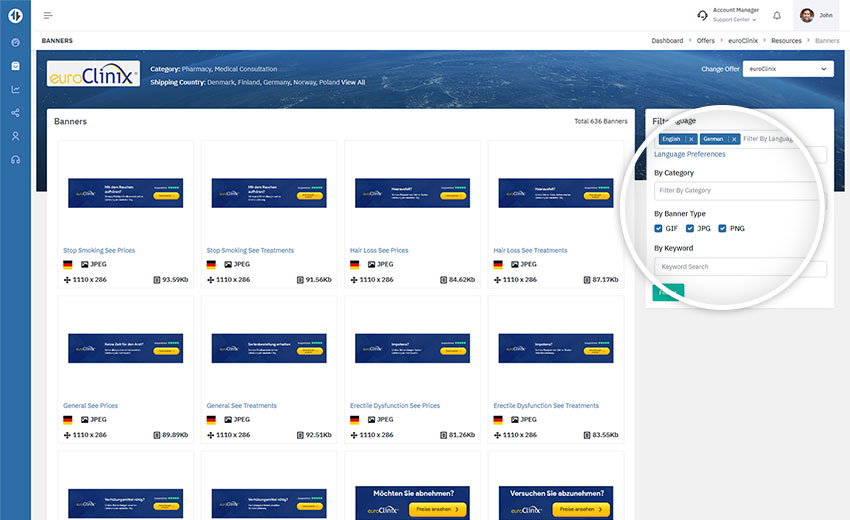Open the Change Offer euroClinix dropdown
This screenshot has width=850, height=520.
point(788,69)
